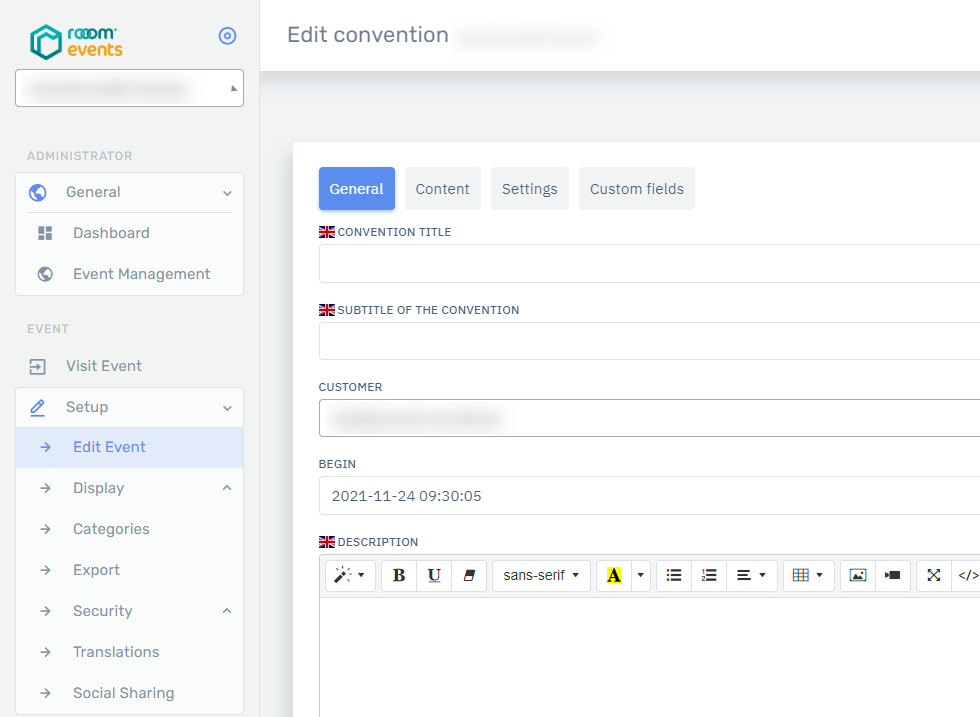Screen dimensions: 980x717
Task: Click the Event Management globe icon
Action: pyautogui.click(x=45, y=274)
